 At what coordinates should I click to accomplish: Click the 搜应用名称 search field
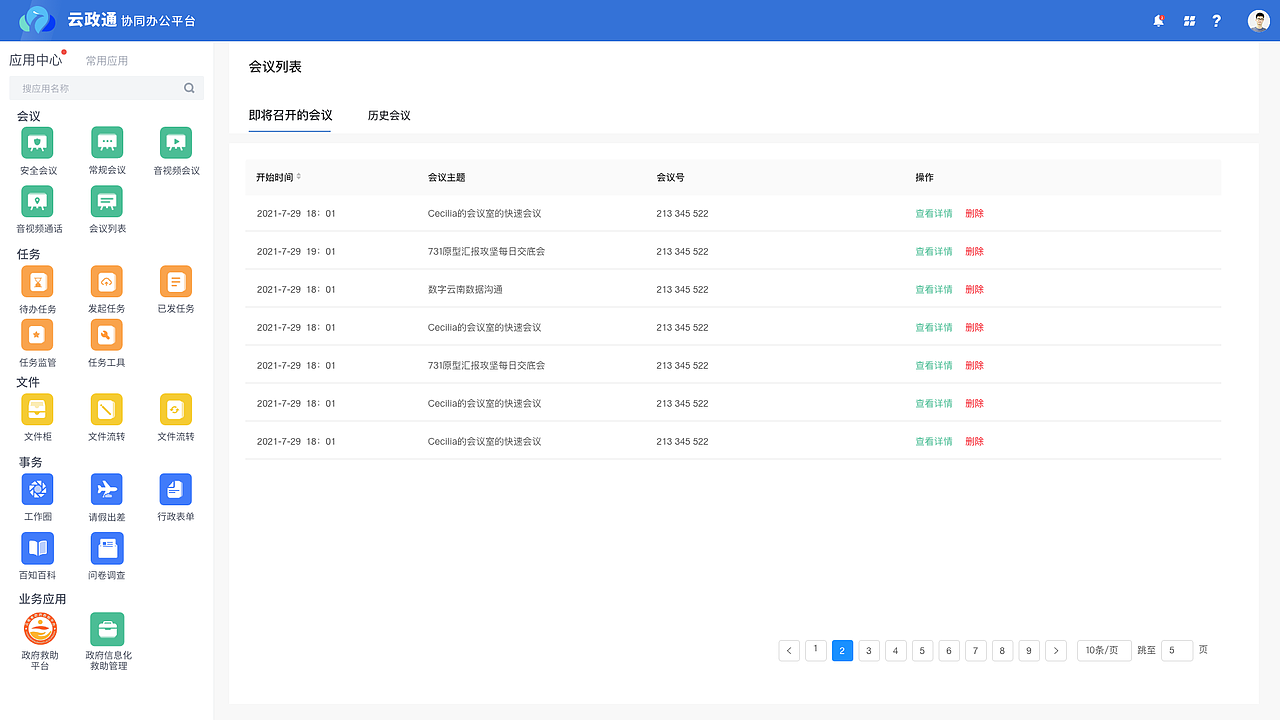click(x=106, y=88)
